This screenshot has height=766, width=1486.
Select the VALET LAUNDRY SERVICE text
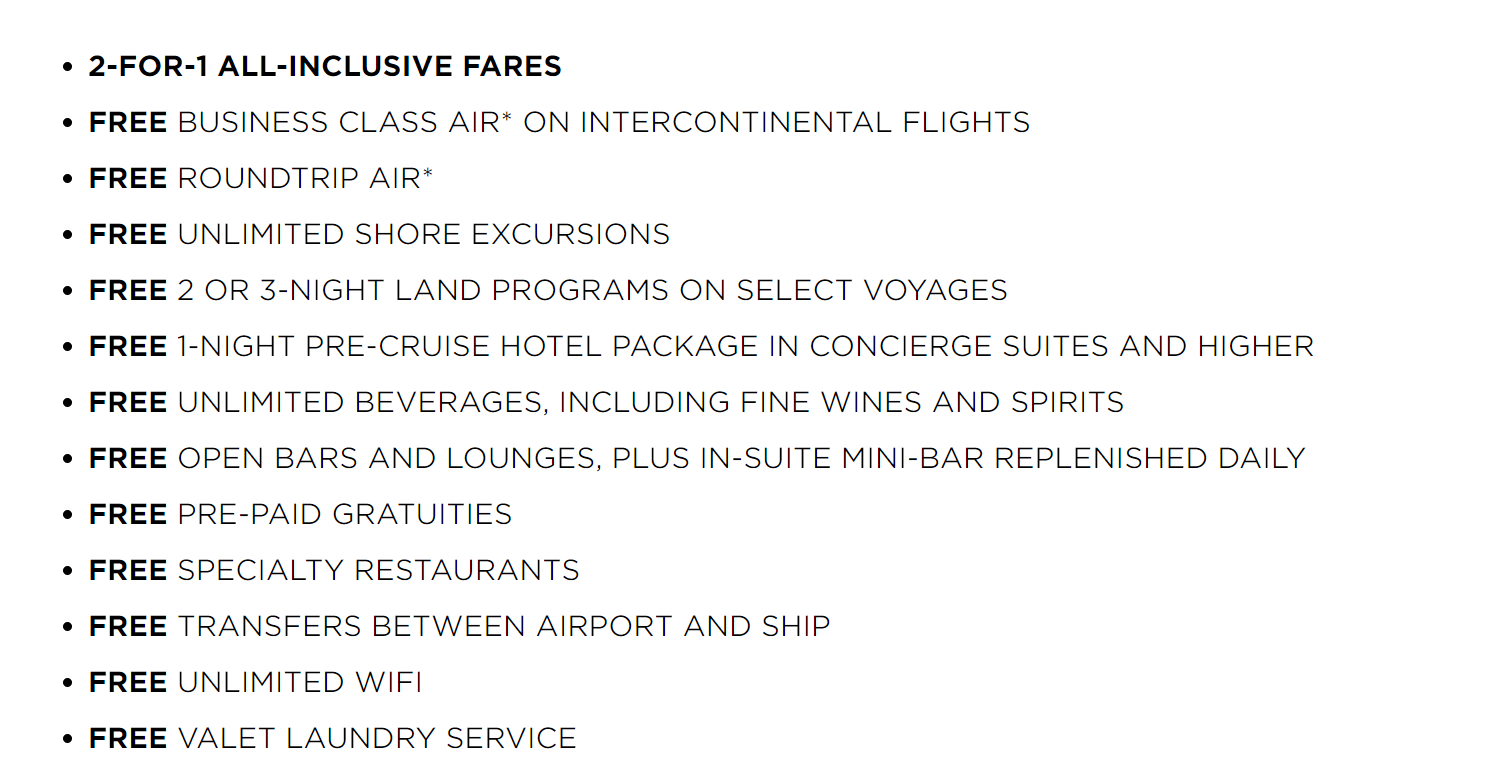[x=377, y=738]
